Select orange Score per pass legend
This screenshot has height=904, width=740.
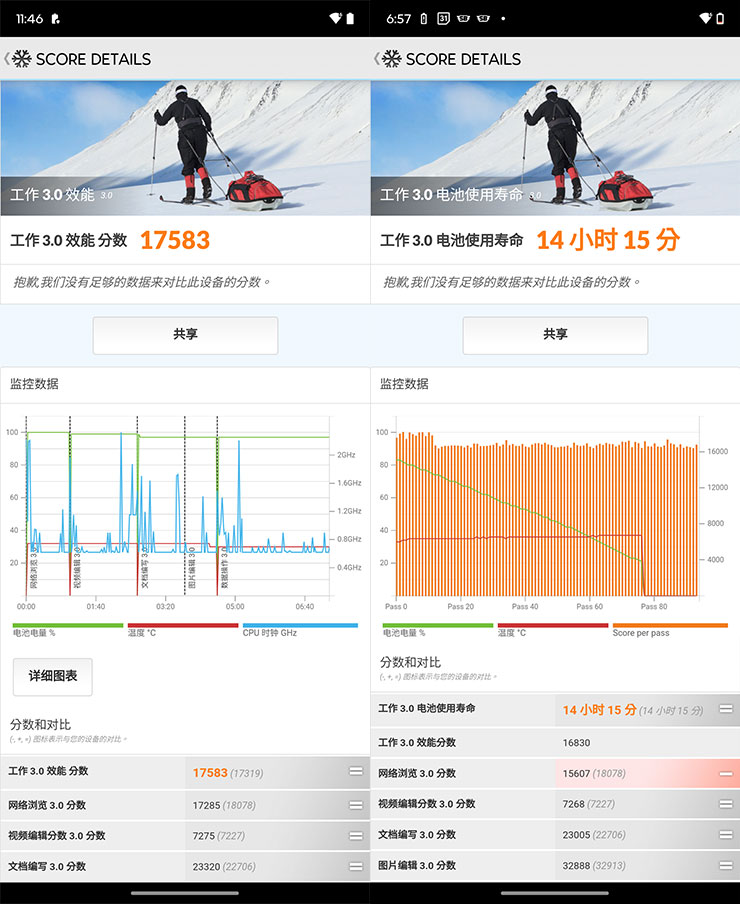pyautogui.click(x=670, y=630)
